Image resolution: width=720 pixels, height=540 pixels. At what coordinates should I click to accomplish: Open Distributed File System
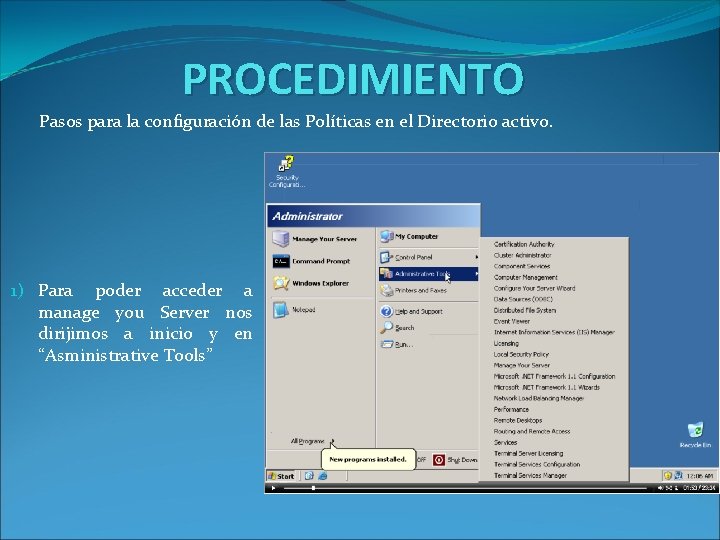(525, 310)
